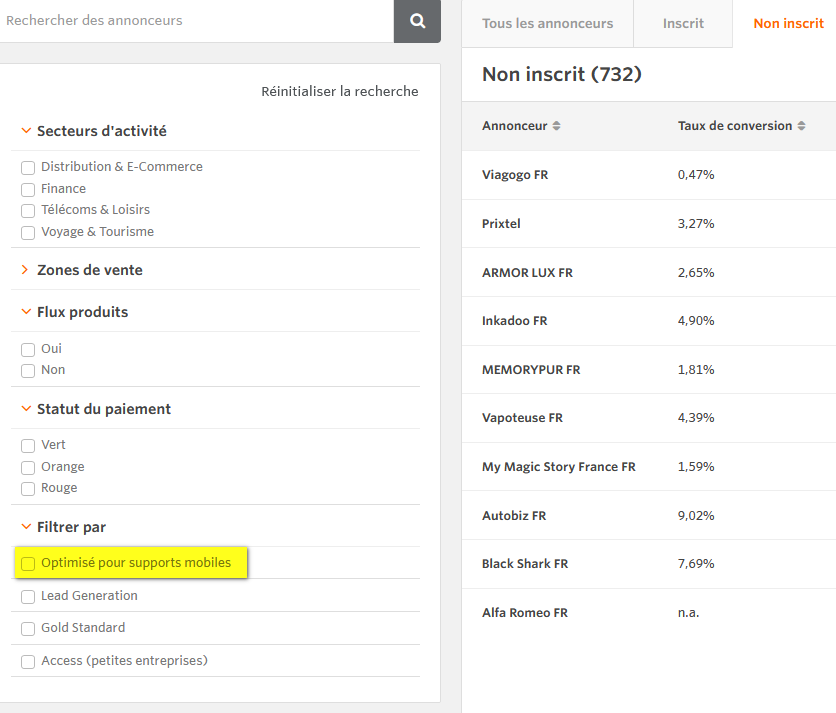836x713 pixels.
Task: Collapse the Statut du paiement section
Action: tap(26, 408)
